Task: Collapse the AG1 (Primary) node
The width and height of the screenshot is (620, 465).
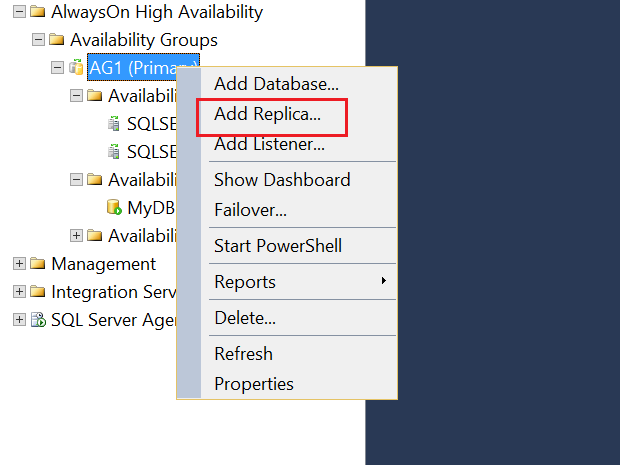Action: tap(57, 68)
